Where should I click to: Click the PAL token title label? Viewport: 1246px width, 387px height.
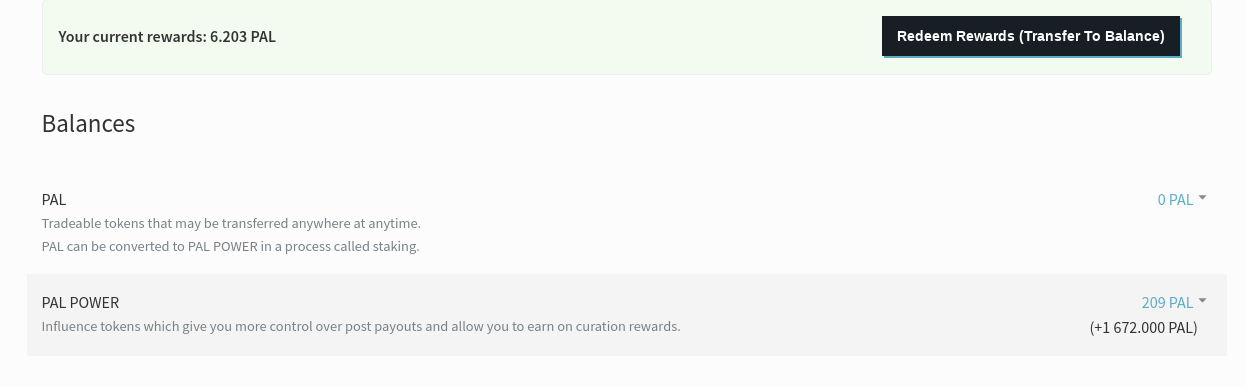point(54,199)
